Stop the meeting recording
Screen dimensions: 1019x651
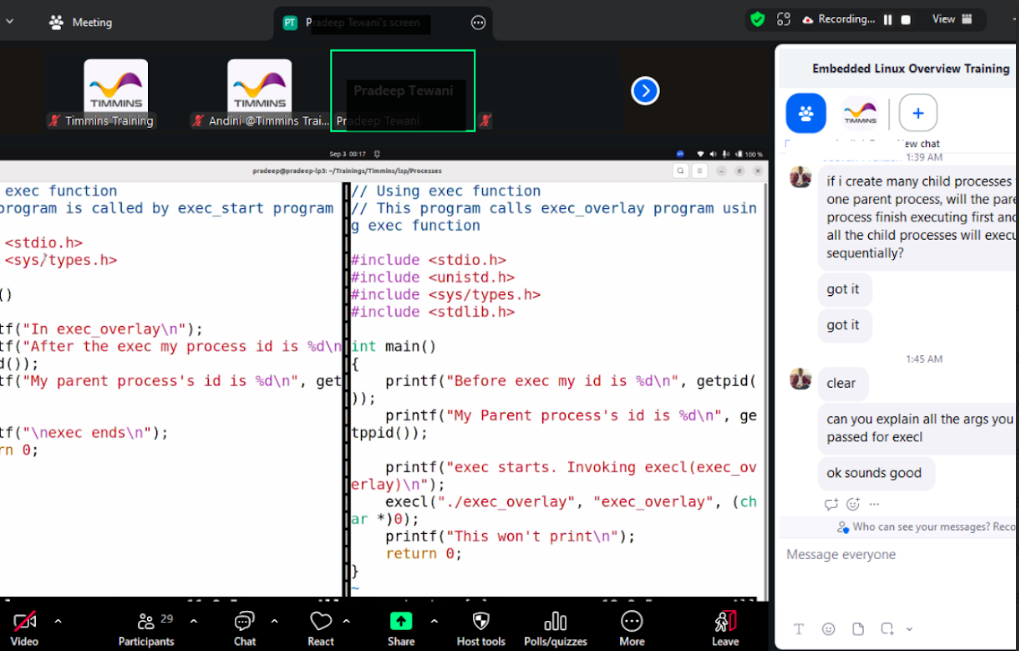pos(906,19)
